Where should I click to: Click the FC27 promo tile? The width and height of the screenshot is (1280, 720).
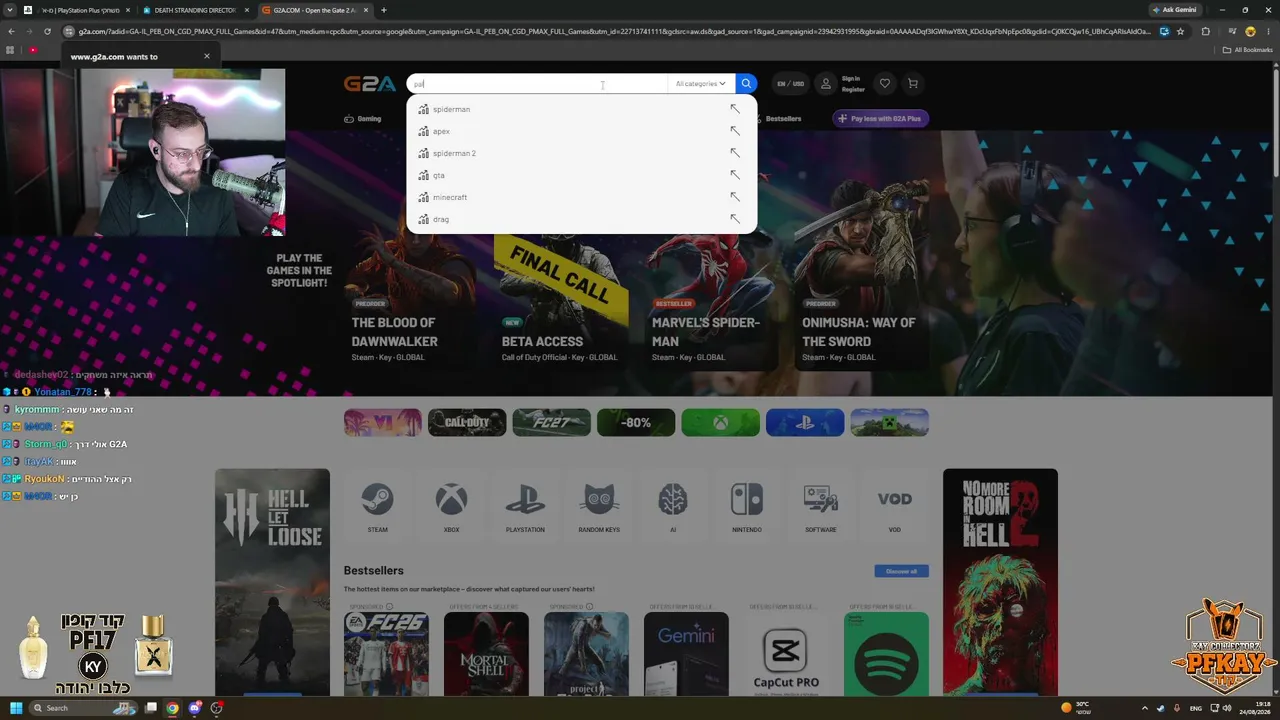552,422
